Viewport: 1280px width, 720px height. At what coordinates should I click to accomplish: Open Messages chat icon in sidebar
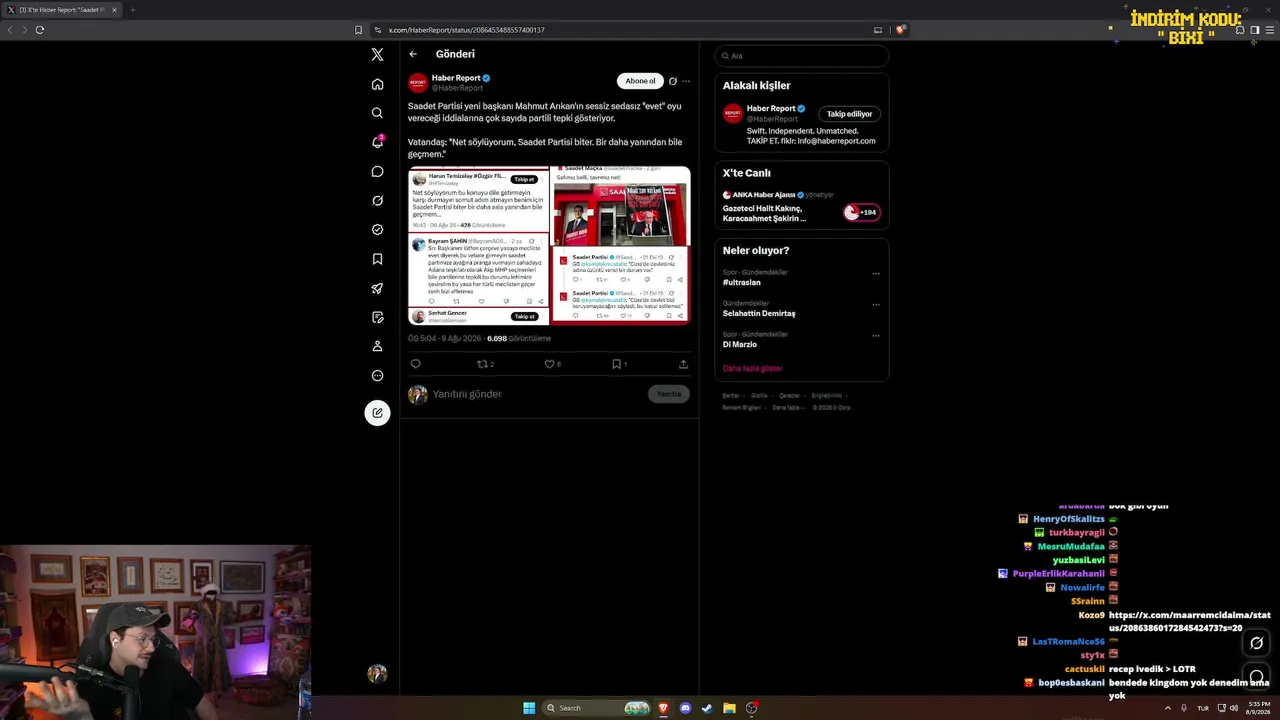click(377, 171)
